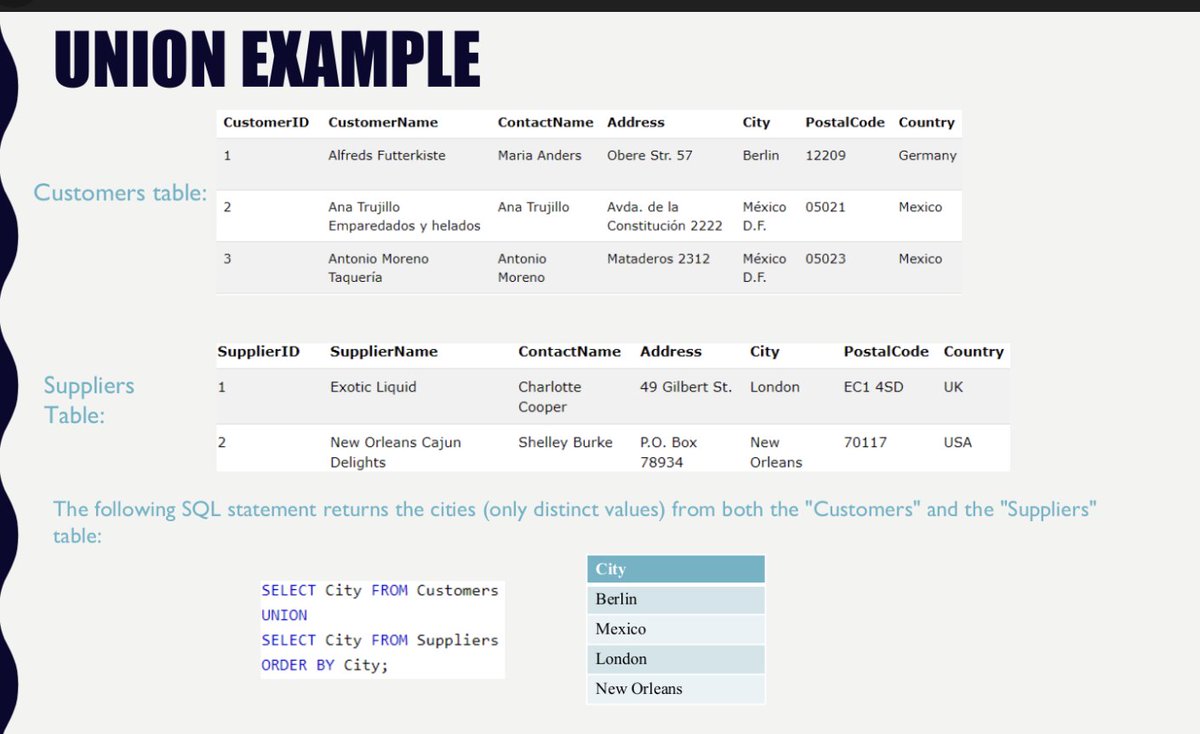Screen dimensions: 1200x734
Task: Select "Berlin" row in the result table
Action: tap(675, 599)
